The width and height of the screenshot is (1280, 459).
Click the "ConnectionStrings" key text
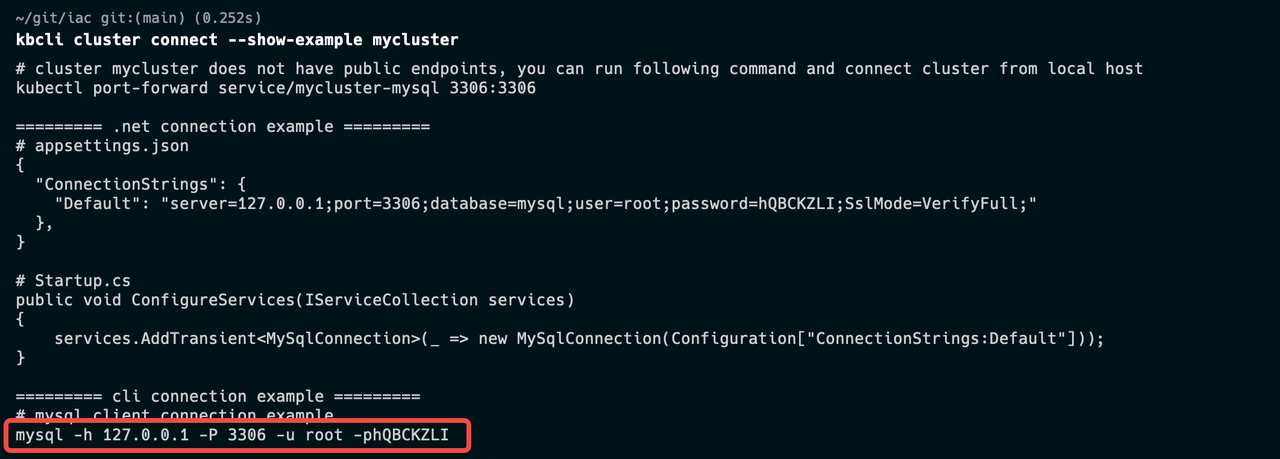[x=121, y=185]
